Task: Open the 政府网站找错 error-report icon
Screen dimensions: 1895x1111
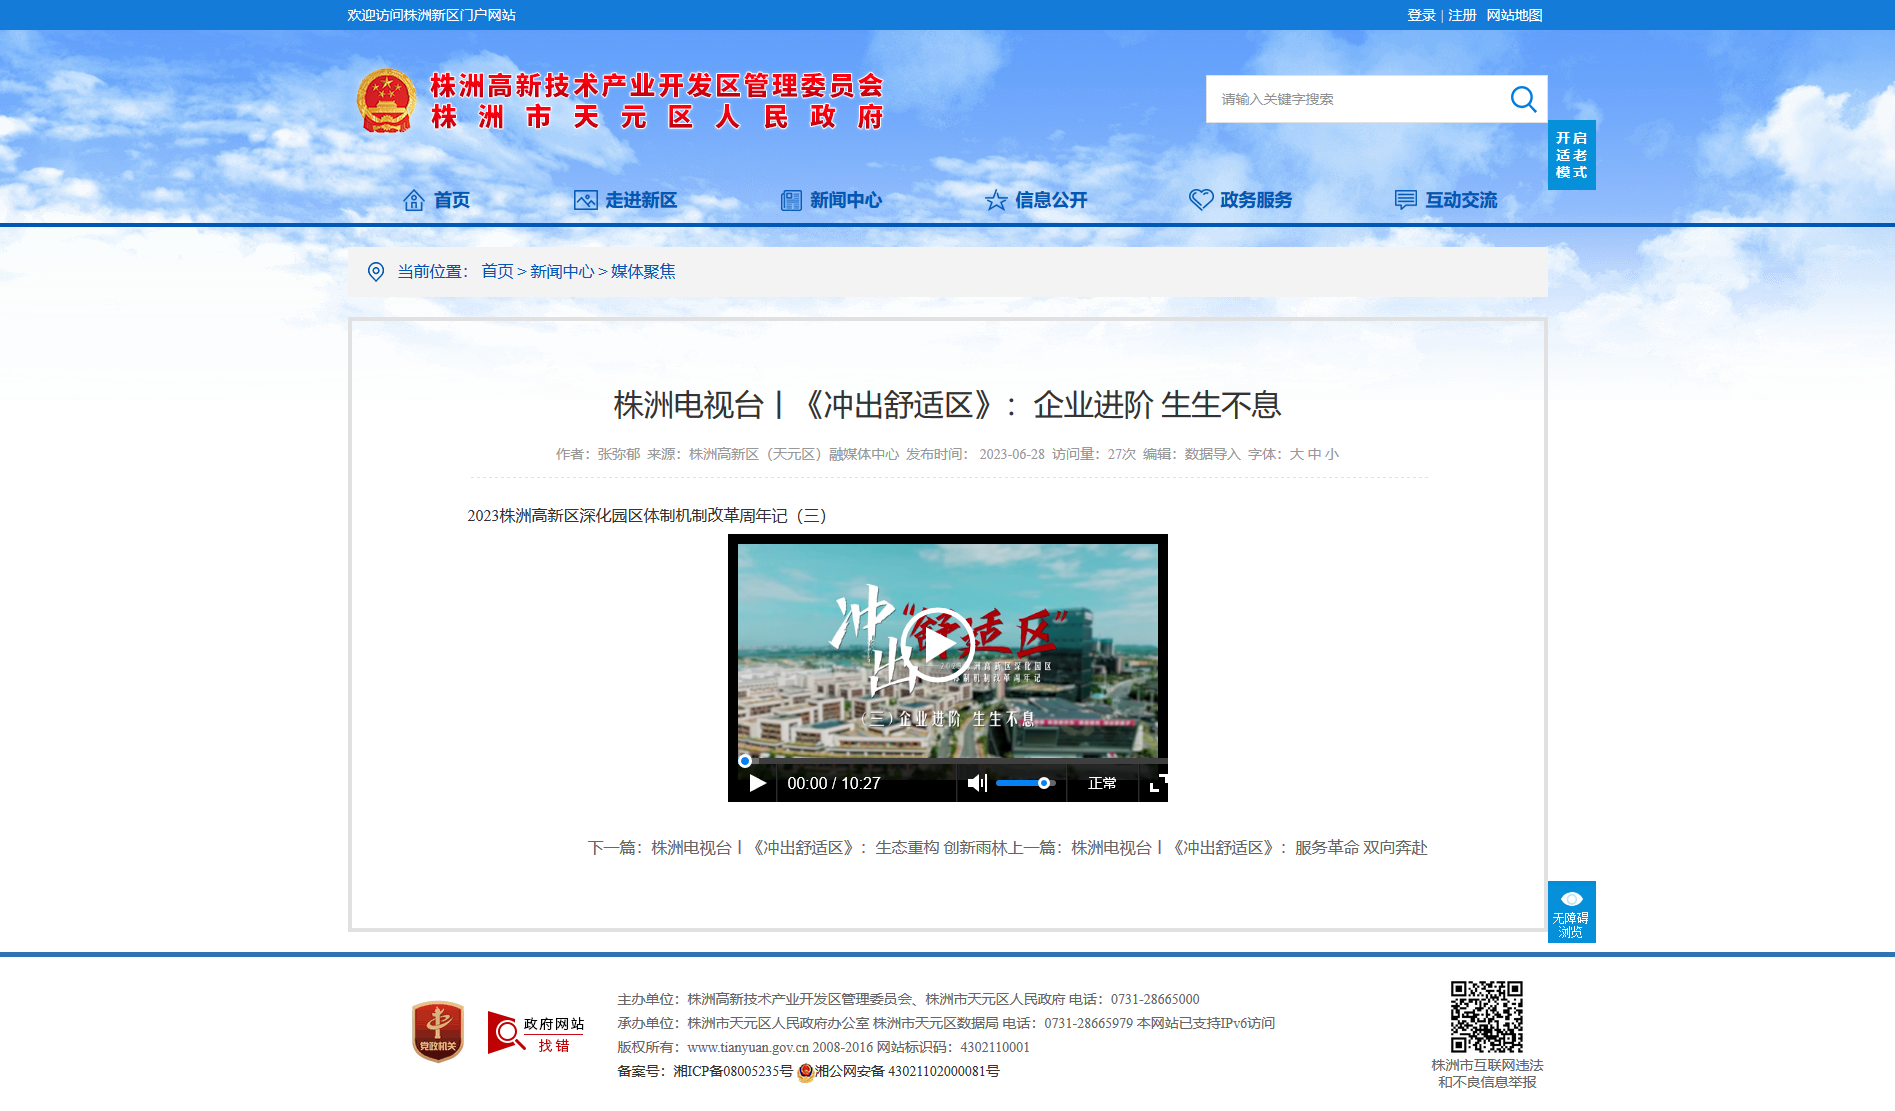Action: pyautogui.click(x=535, y=1033)
